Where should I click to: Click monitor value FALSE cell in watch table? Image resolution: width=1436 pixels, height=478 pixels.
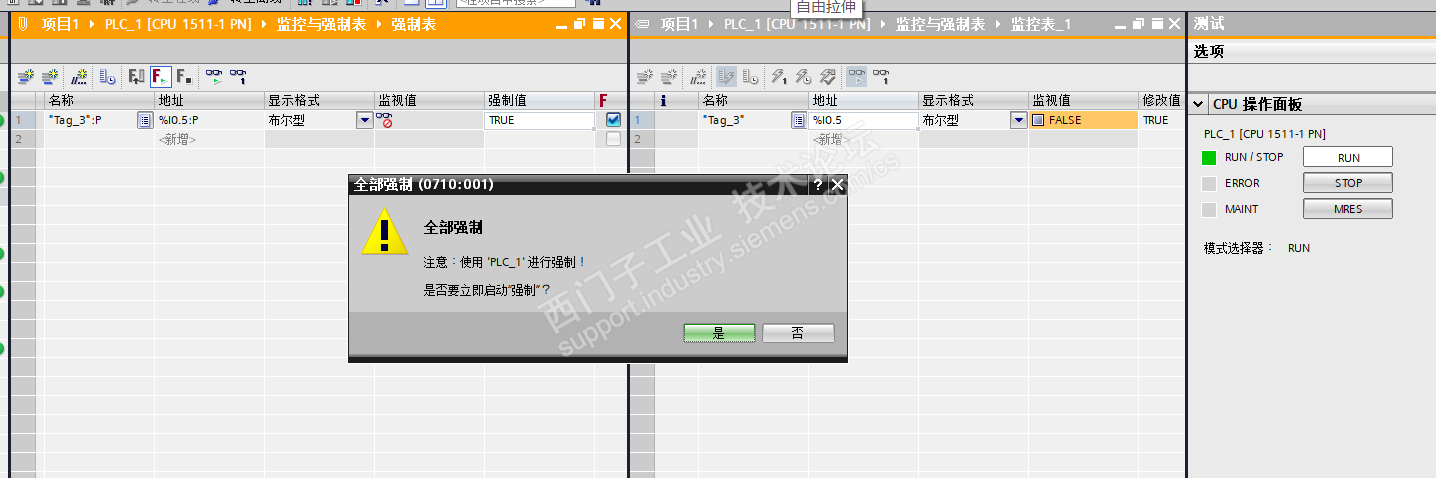pyautogui.click(x=1084, y=120)
